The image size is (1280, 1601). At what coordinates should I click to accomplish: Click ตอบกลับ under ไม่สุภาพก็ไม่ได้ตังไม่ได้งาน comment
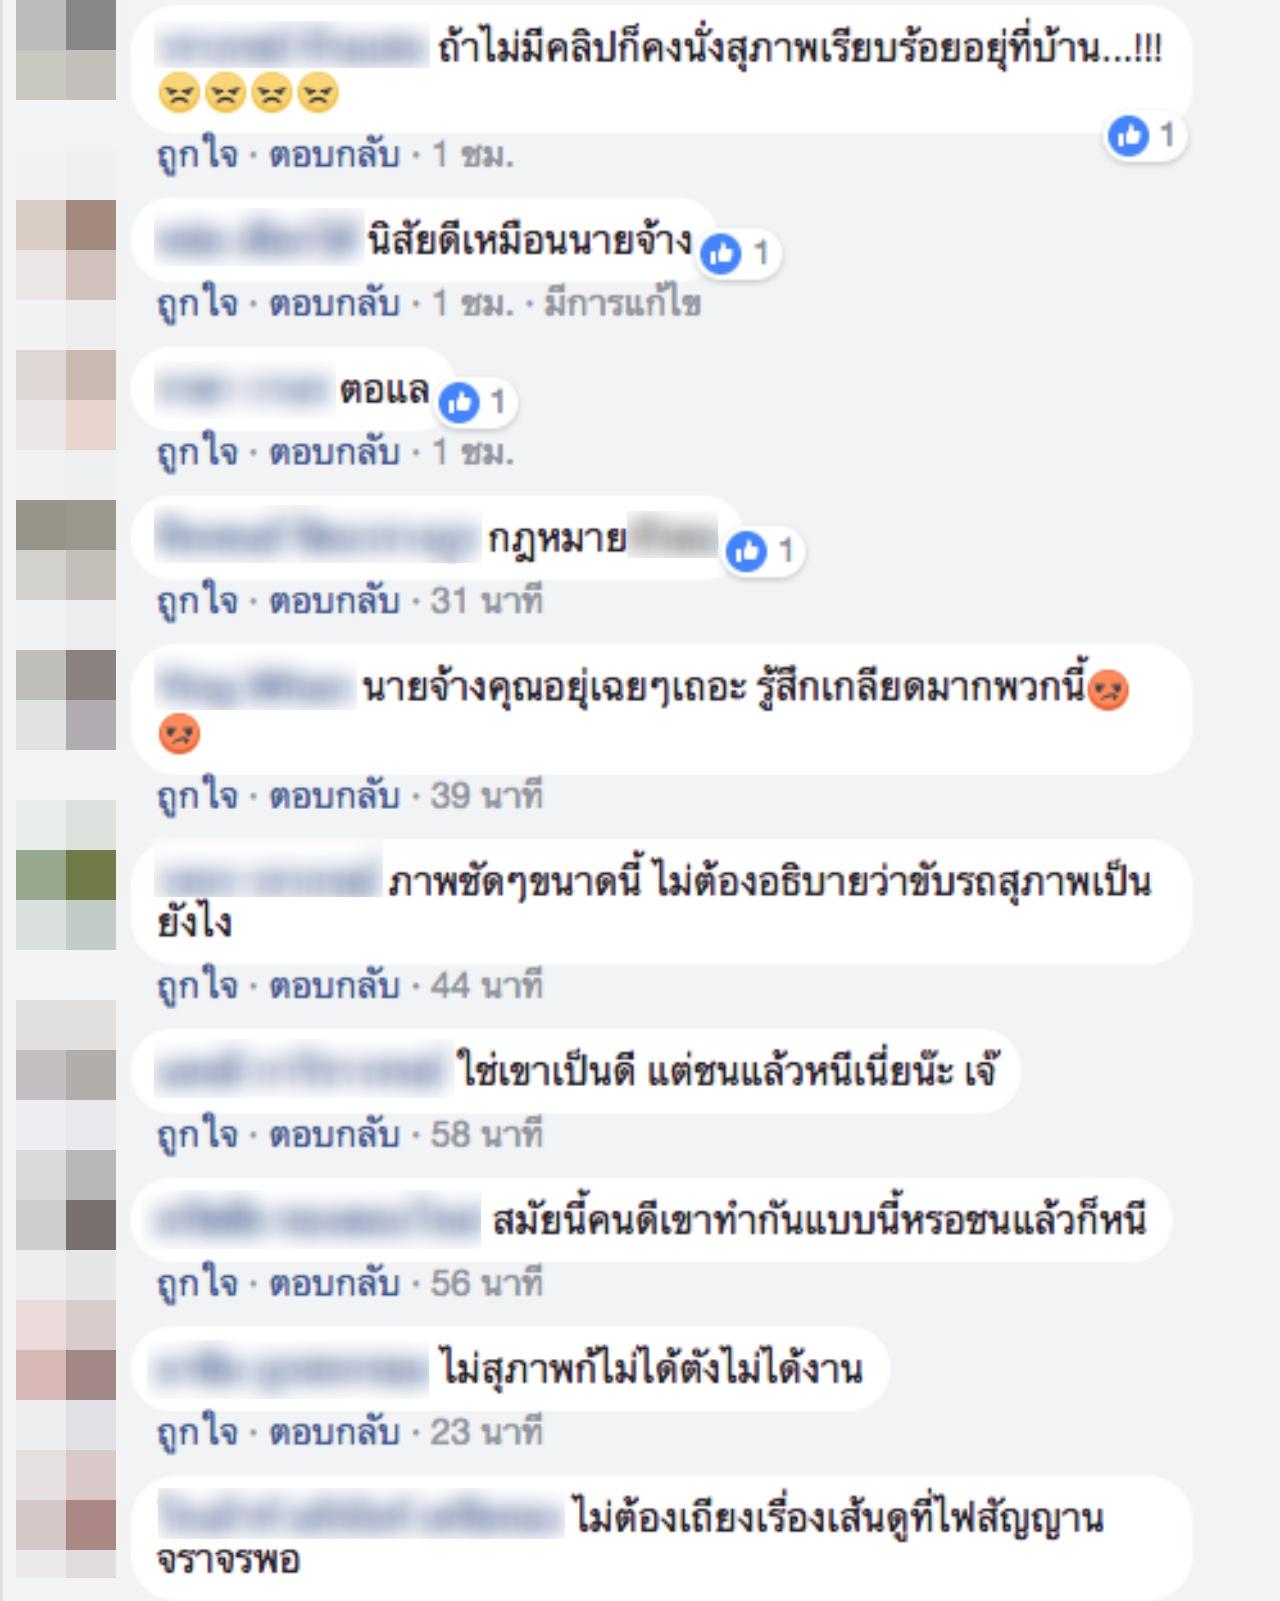pyautogui.click(x=335, y=1432)
